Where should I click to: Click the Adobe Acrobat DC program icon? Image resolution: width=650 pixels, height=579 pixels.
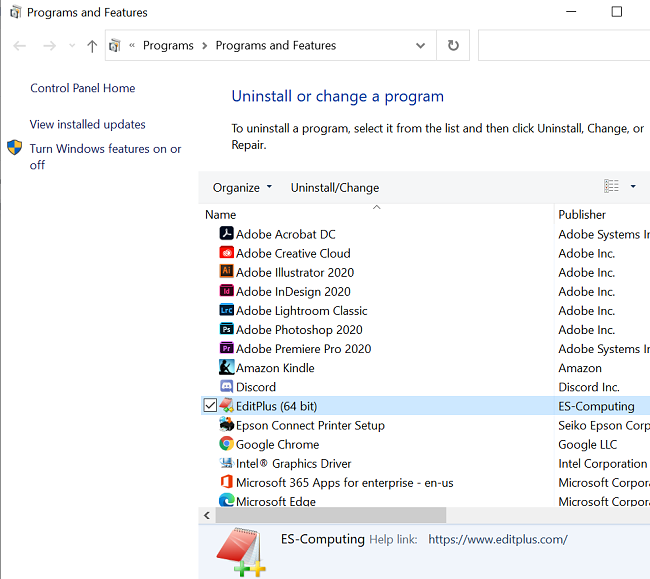pos(226,233)
